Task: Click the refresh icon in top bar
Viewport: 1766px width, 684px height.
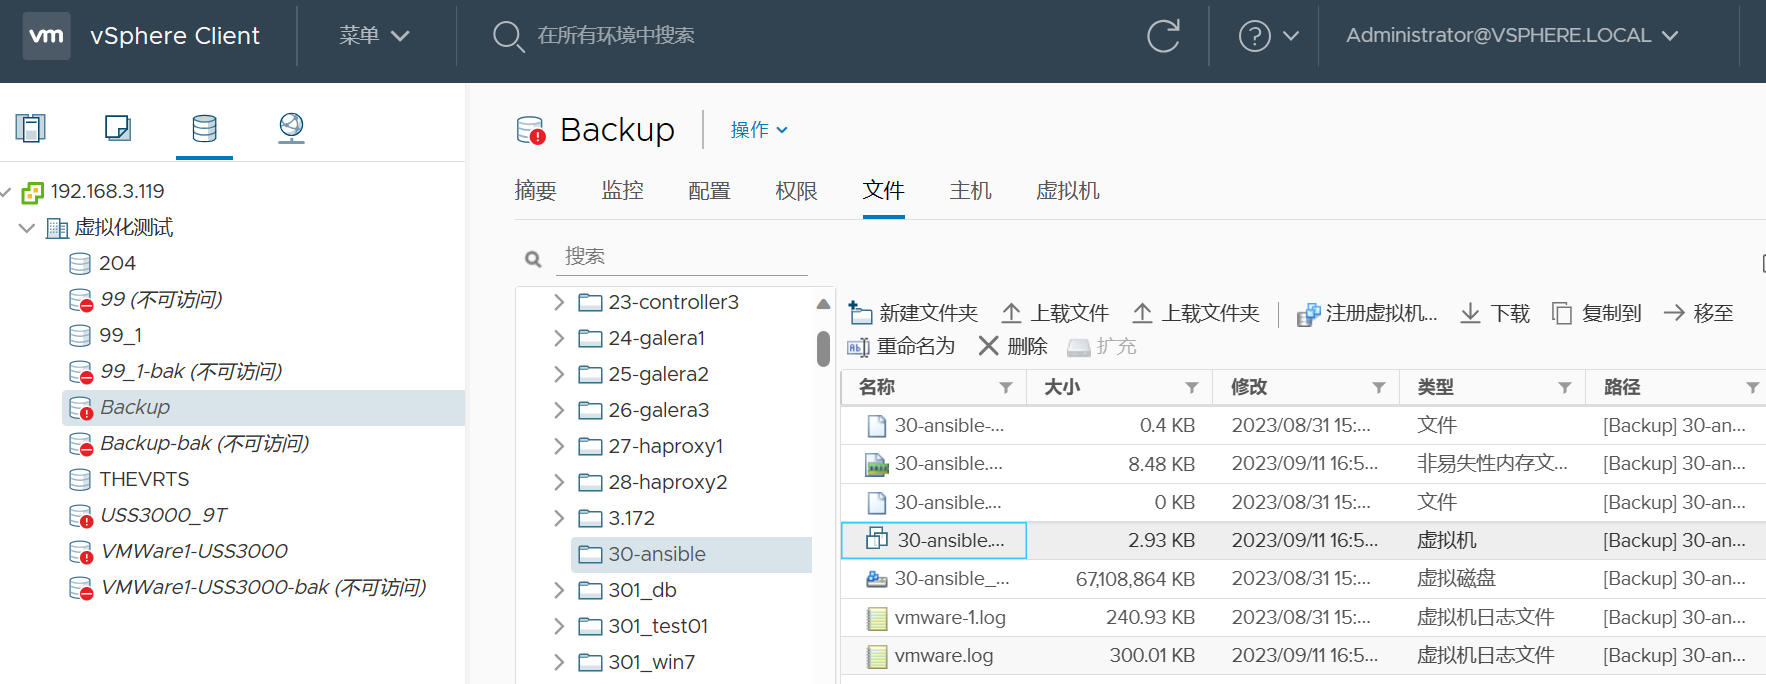Action: [1163, 36]
